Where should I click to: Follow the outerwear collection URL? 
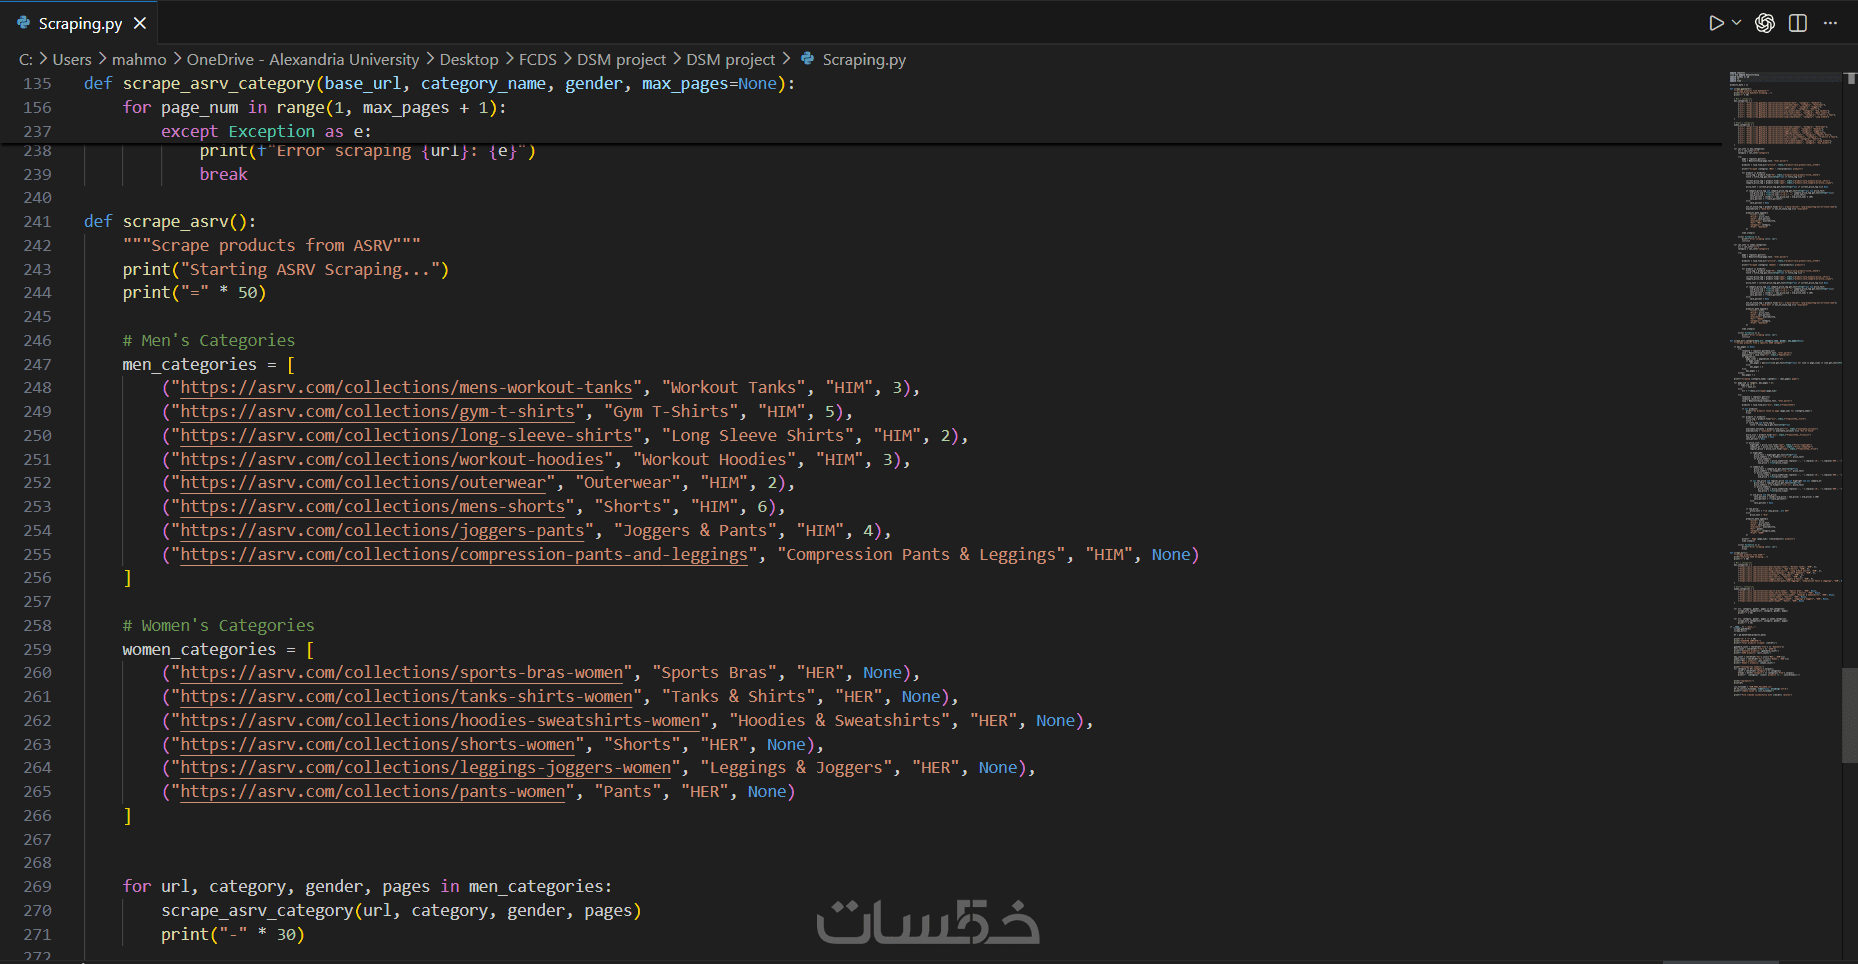tap(363, 483)
